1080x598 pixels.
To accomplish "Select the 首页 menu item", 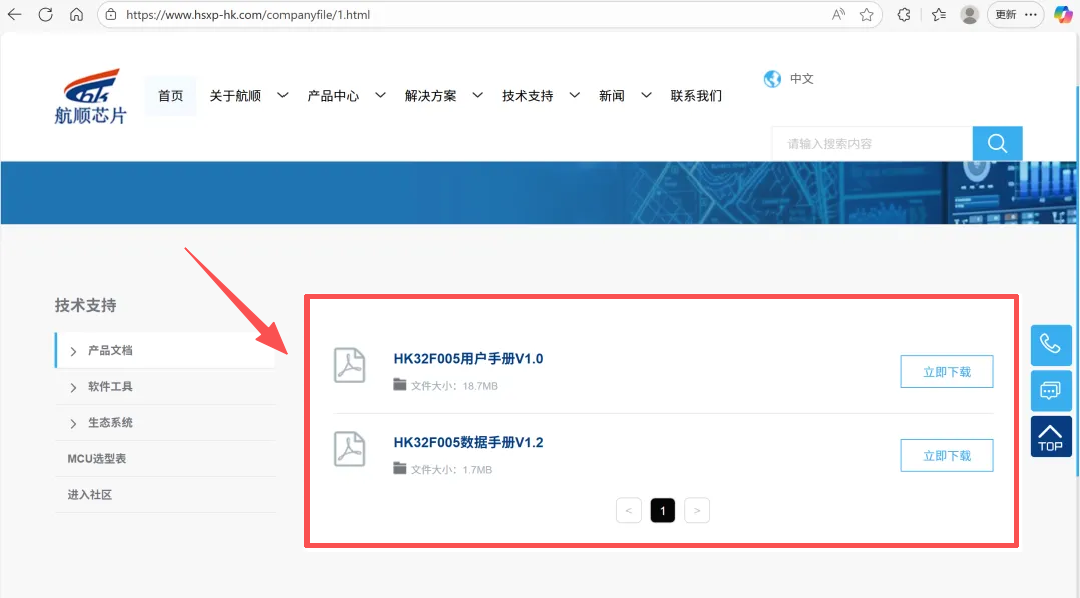I will 170,95.
